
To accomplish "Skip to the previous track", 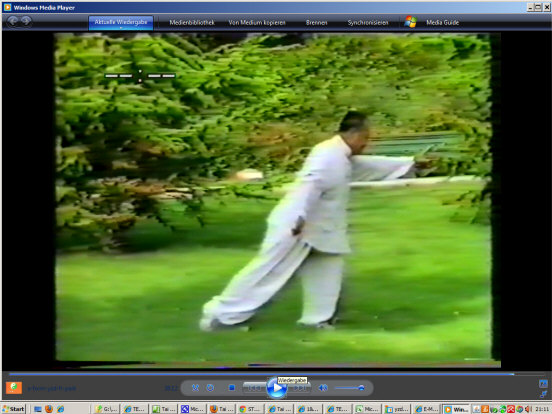I will click(x=255, y=388).
